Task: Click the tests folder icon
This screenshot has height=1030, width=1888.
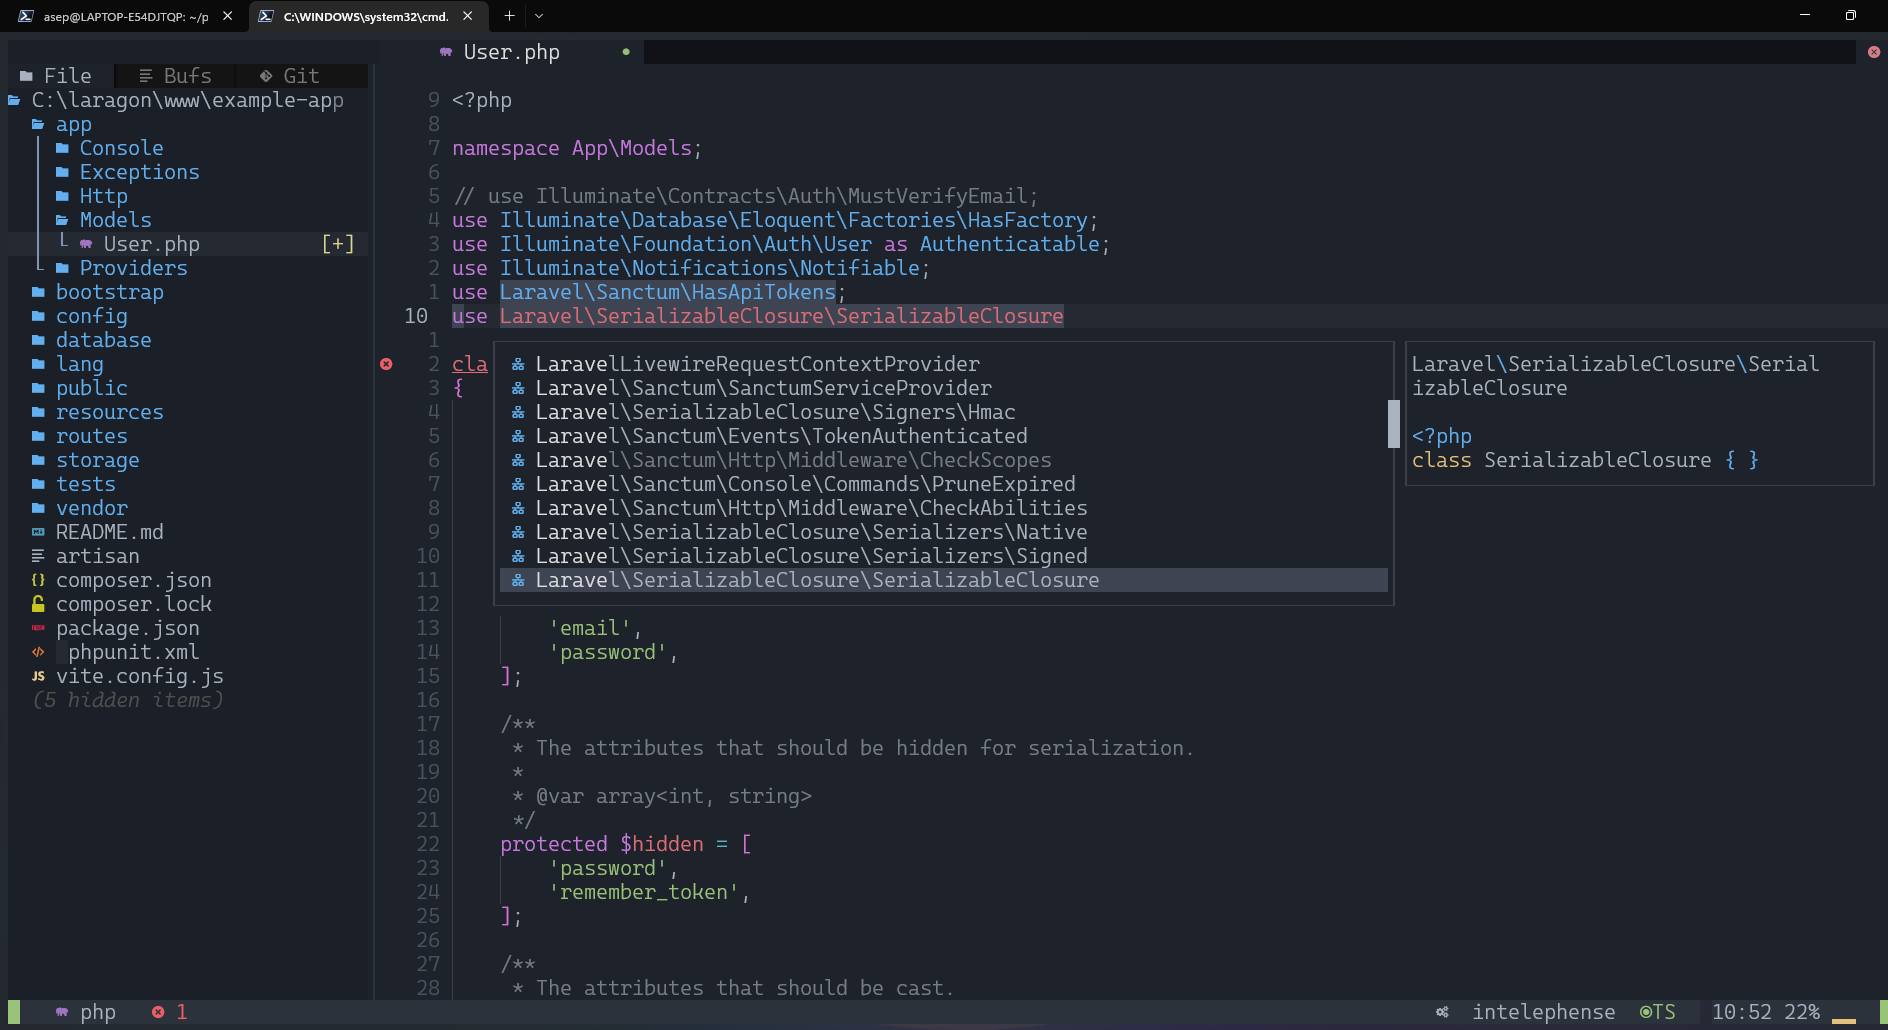Action: (38, 484)
